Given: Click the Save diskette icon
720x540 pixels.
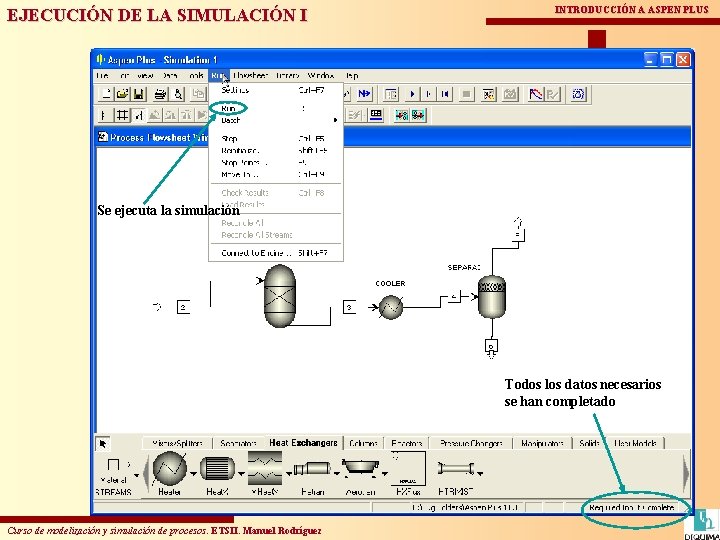Looking at the screenshot, I should click(138, 94).
